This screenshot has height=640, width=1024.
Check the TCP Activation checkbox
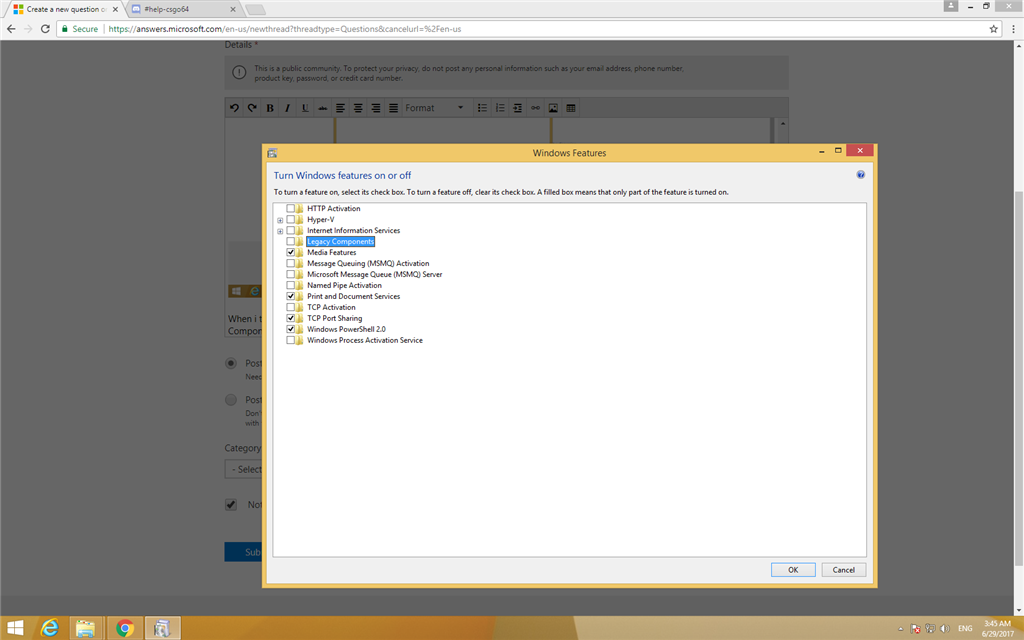pyautogui.click(x=291, y=307)
